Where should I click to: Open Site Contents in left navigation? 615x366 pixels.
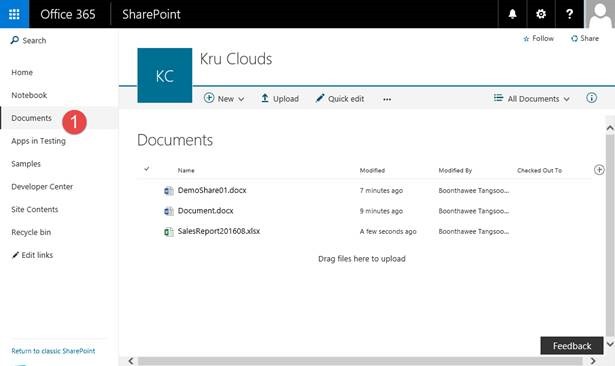35,209
